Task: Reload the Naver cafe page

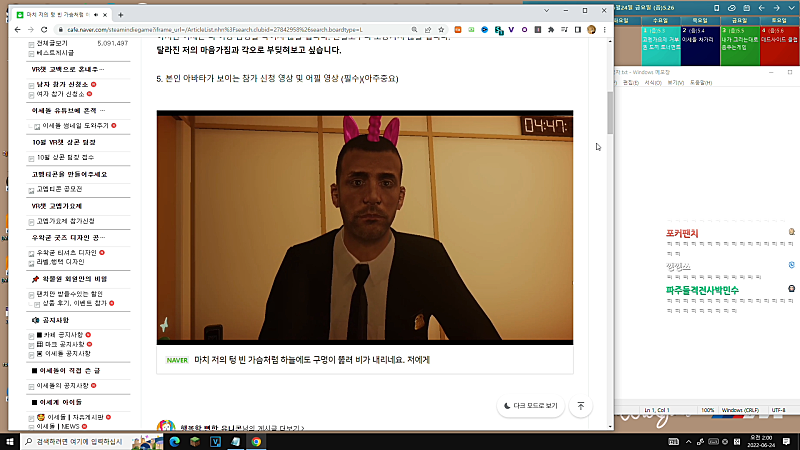Action: 44,30
